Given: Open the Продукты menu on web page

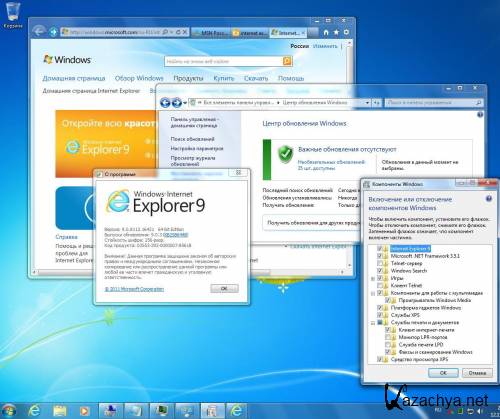Looking at the screenshot, I should (188, 78).
